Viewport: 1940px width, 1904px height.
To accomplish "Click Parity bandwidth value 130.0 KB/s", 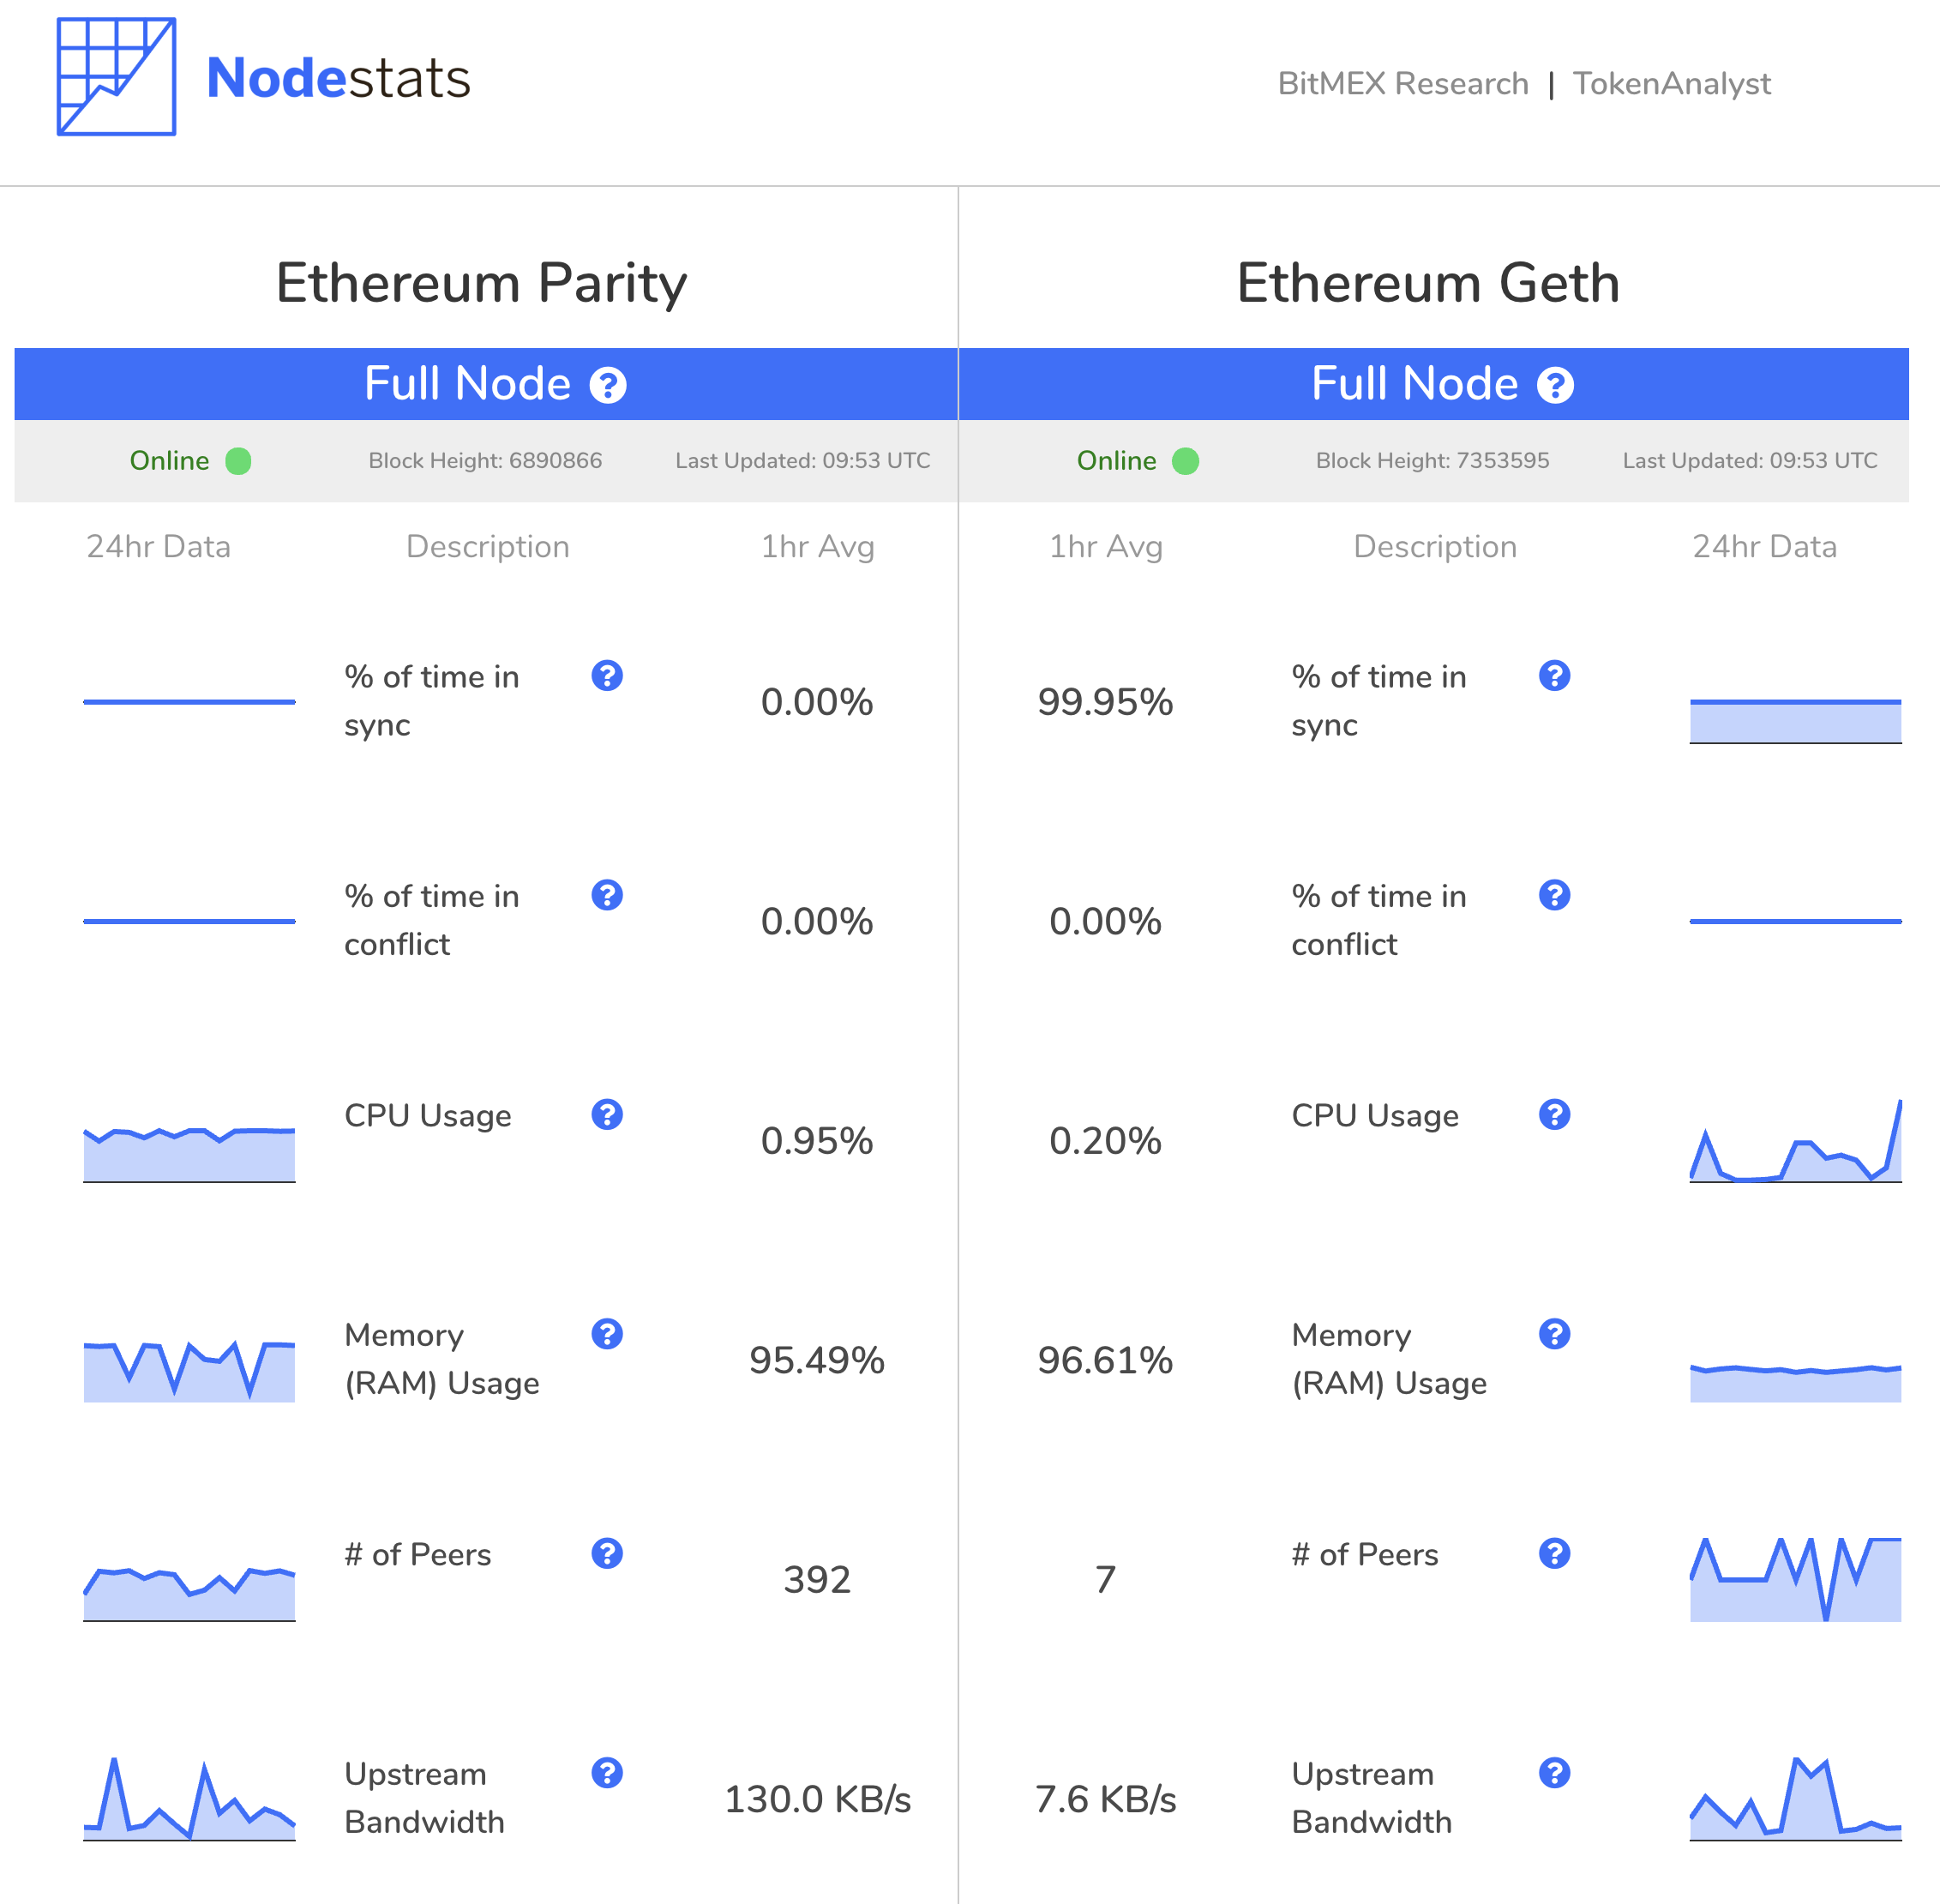I will click(817, 1799).
